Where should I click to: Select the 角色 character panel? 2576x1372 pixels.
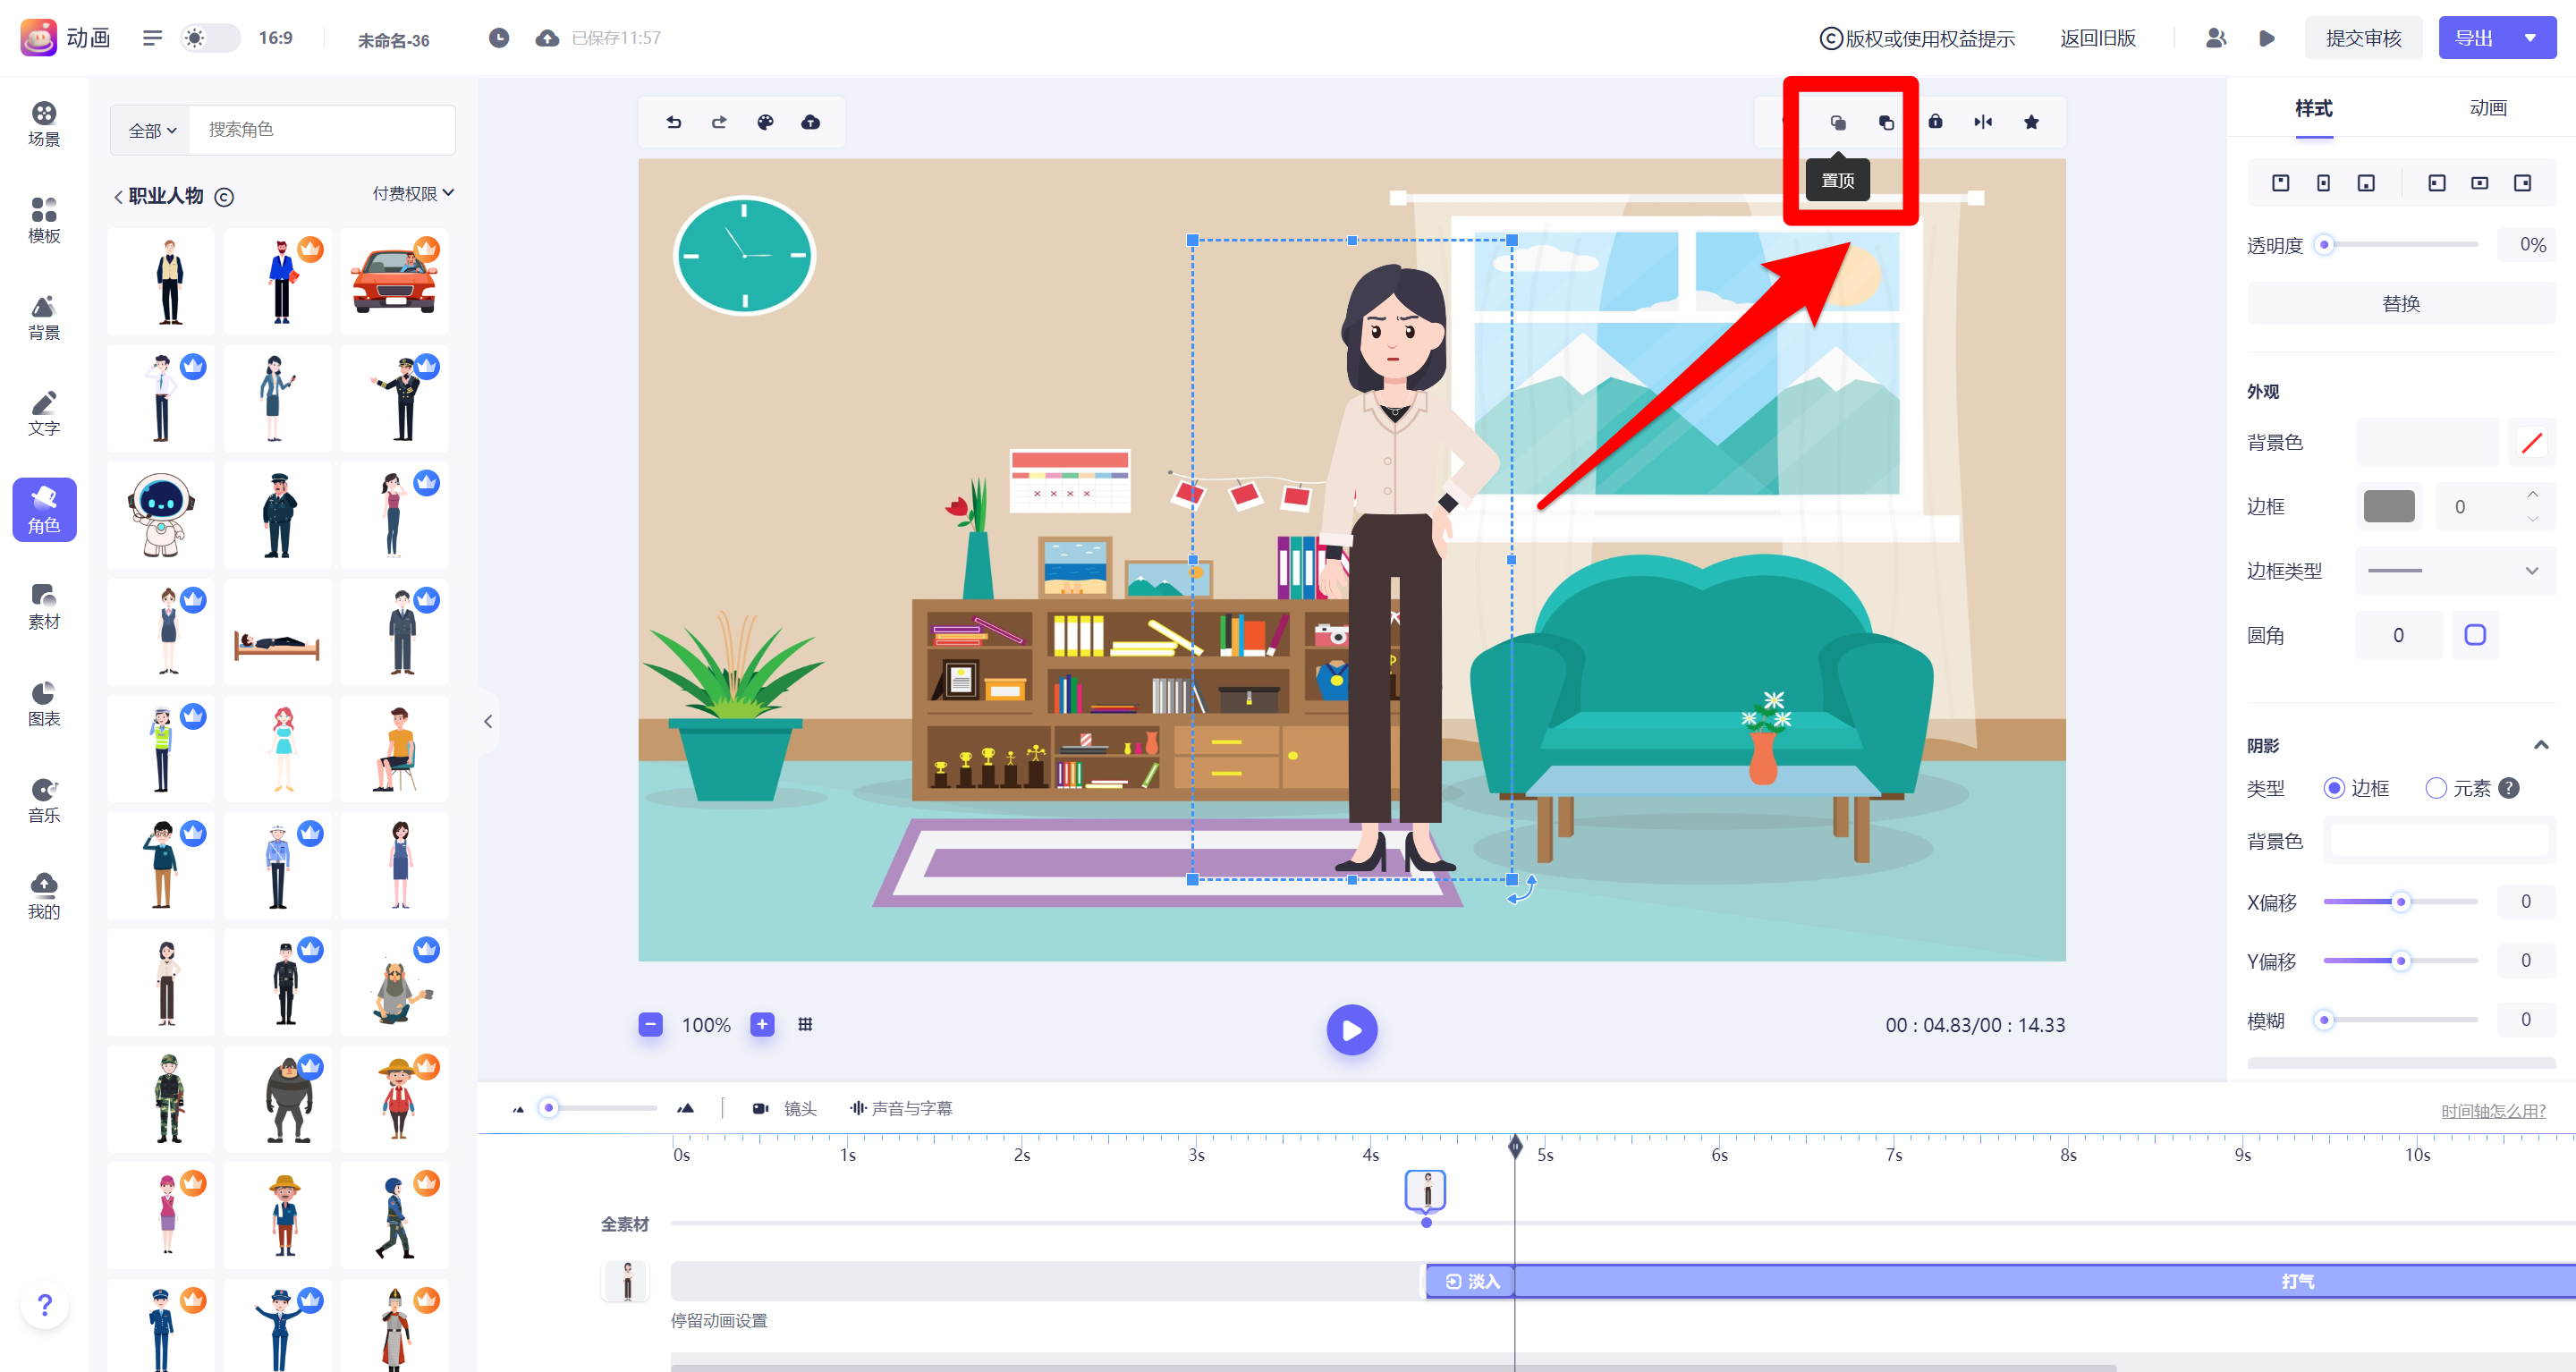coord(44,510)
